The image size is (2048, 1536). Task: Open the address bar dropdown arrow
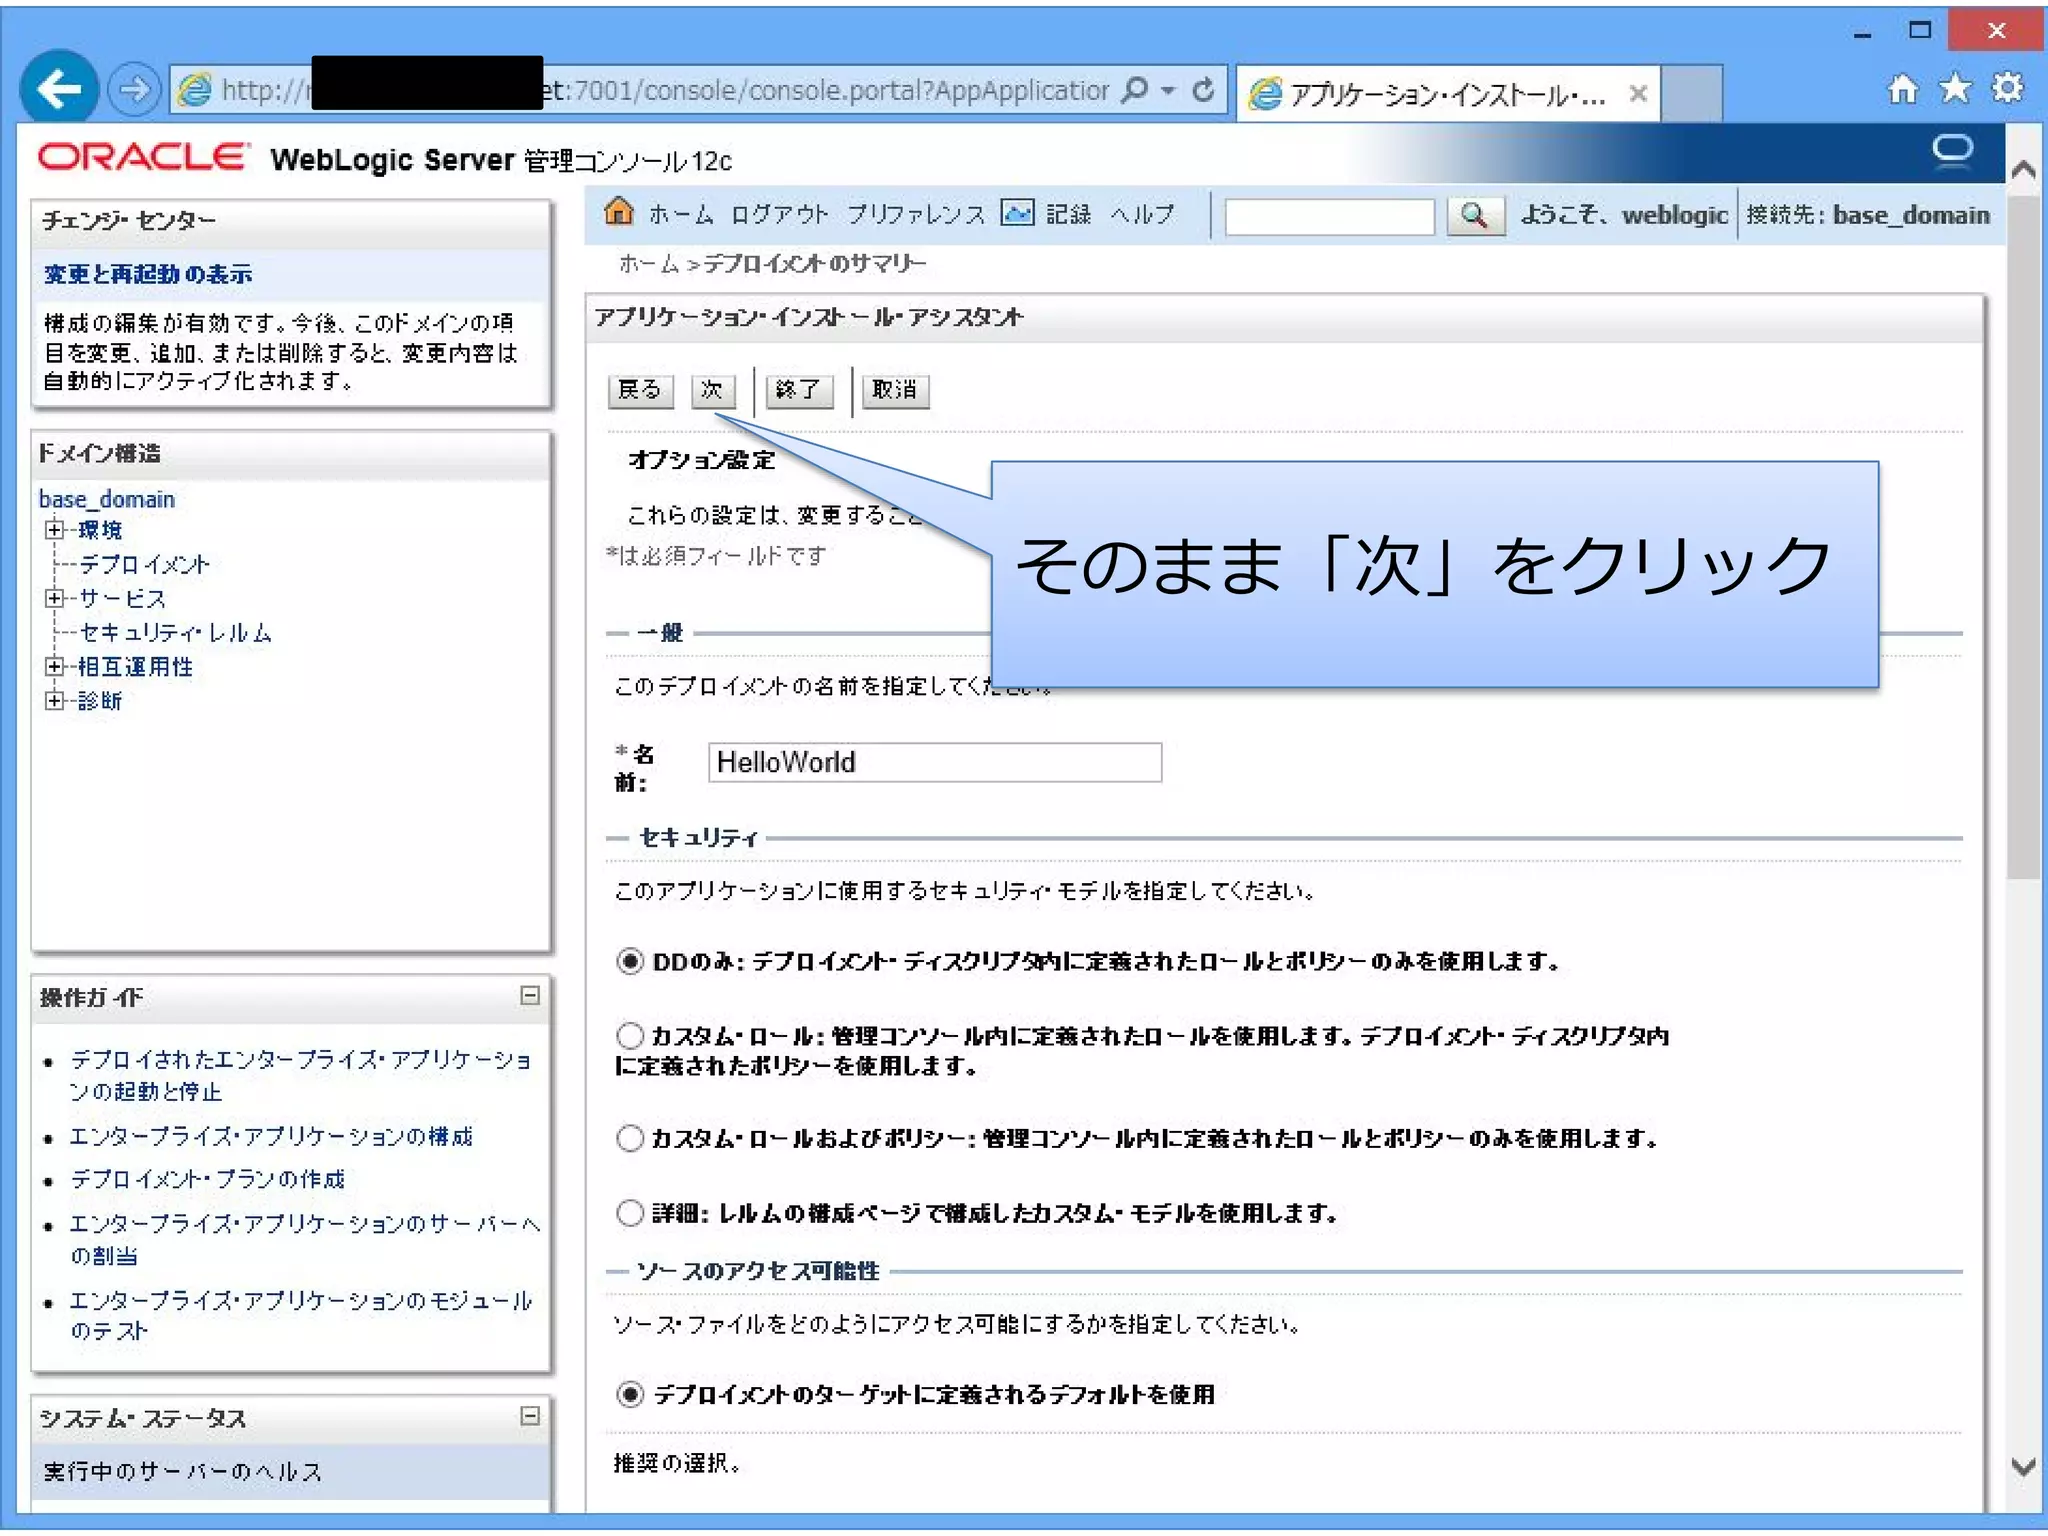pos(1167,91)
